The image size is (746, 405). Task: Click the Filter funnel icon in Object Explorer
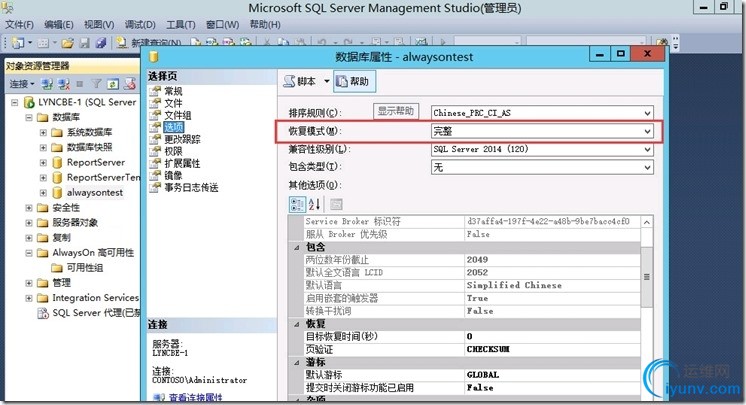pyautogui.click(x=97, y=84)
